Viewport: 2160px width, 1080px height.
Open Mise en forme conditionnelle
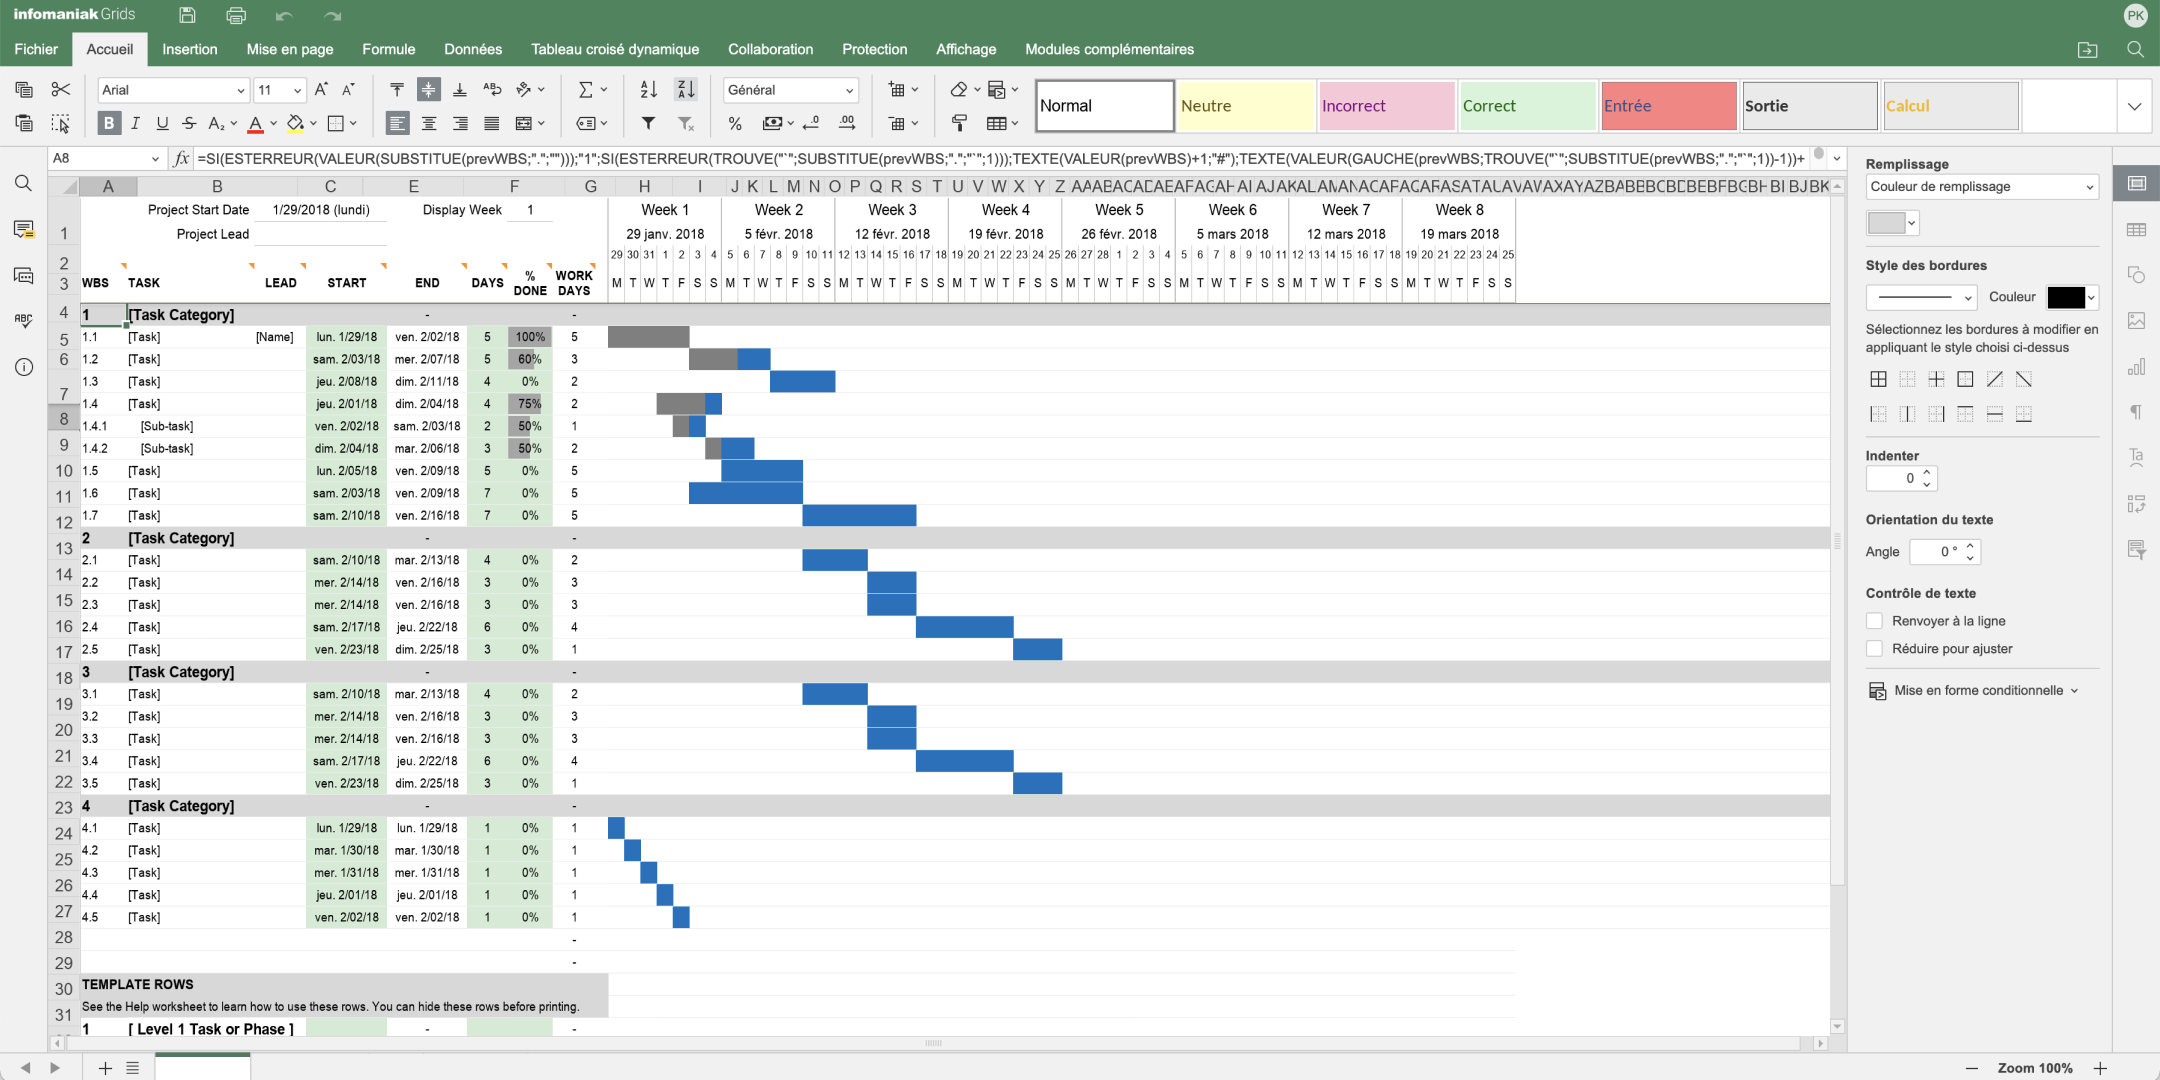click(1977, 691)
